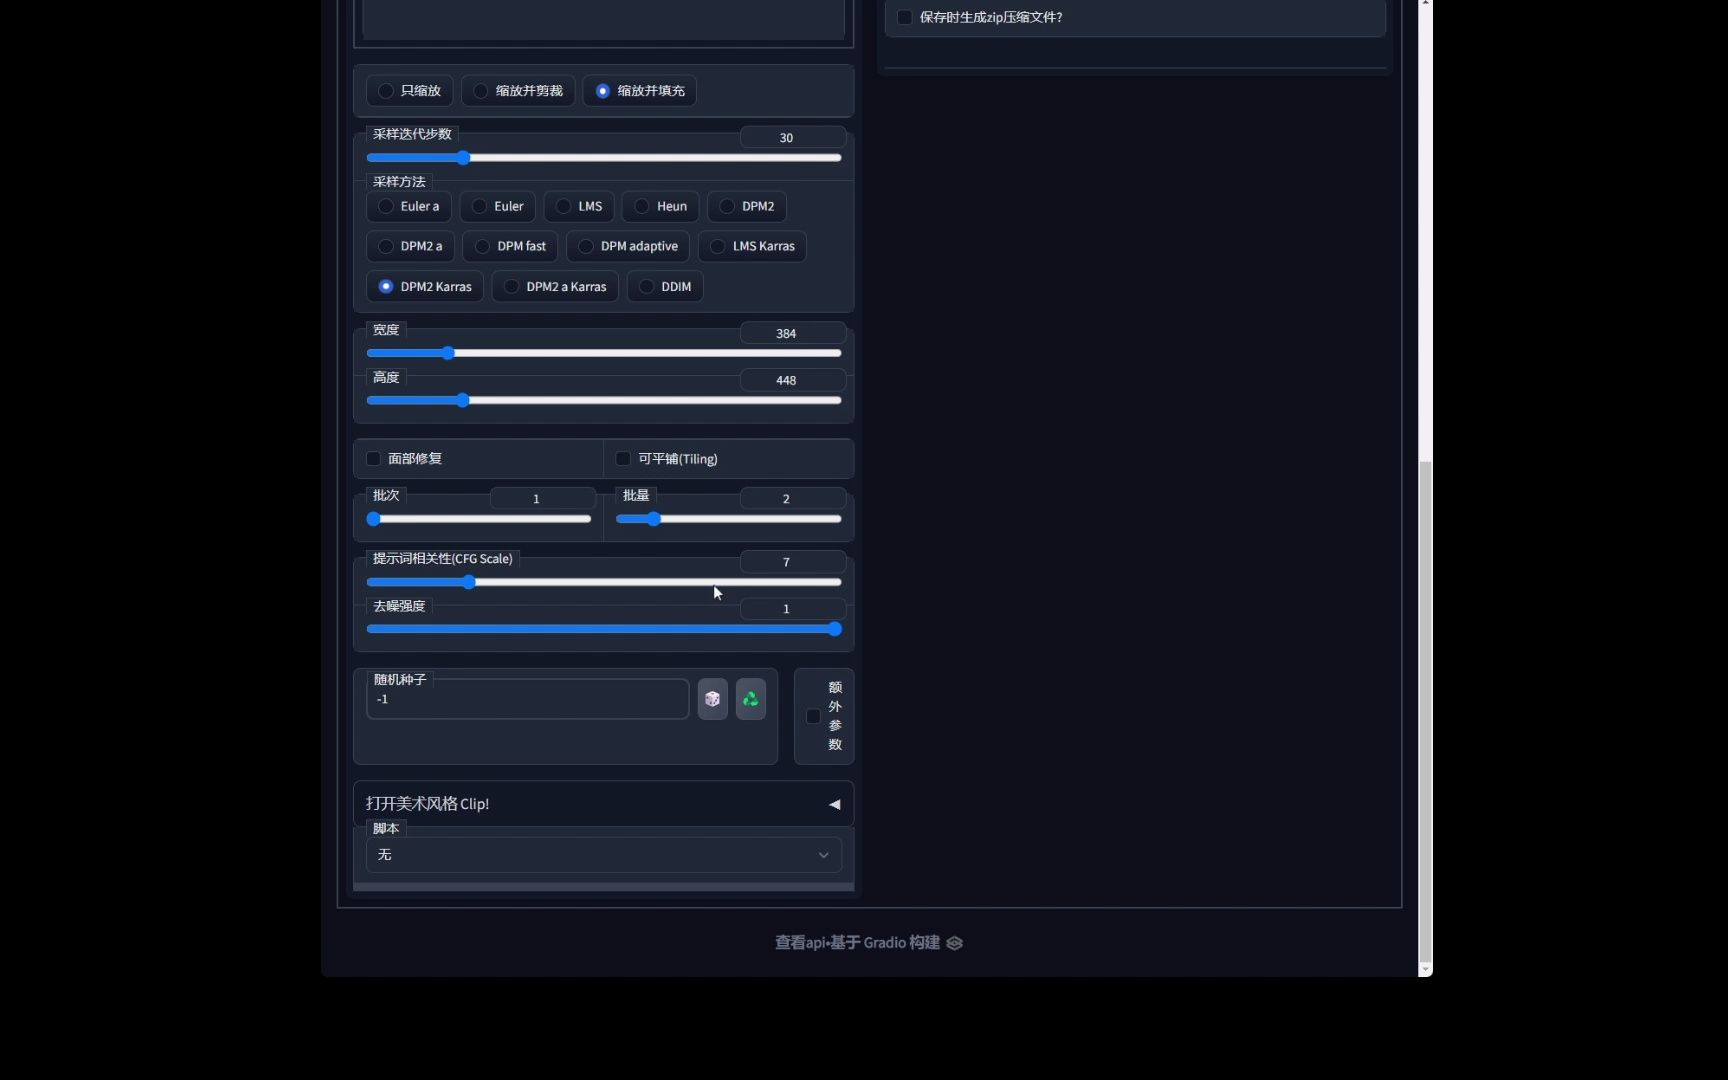Open the 查看api link in footer
This screenshot has height=1080, width=1728.
(800, 943)
